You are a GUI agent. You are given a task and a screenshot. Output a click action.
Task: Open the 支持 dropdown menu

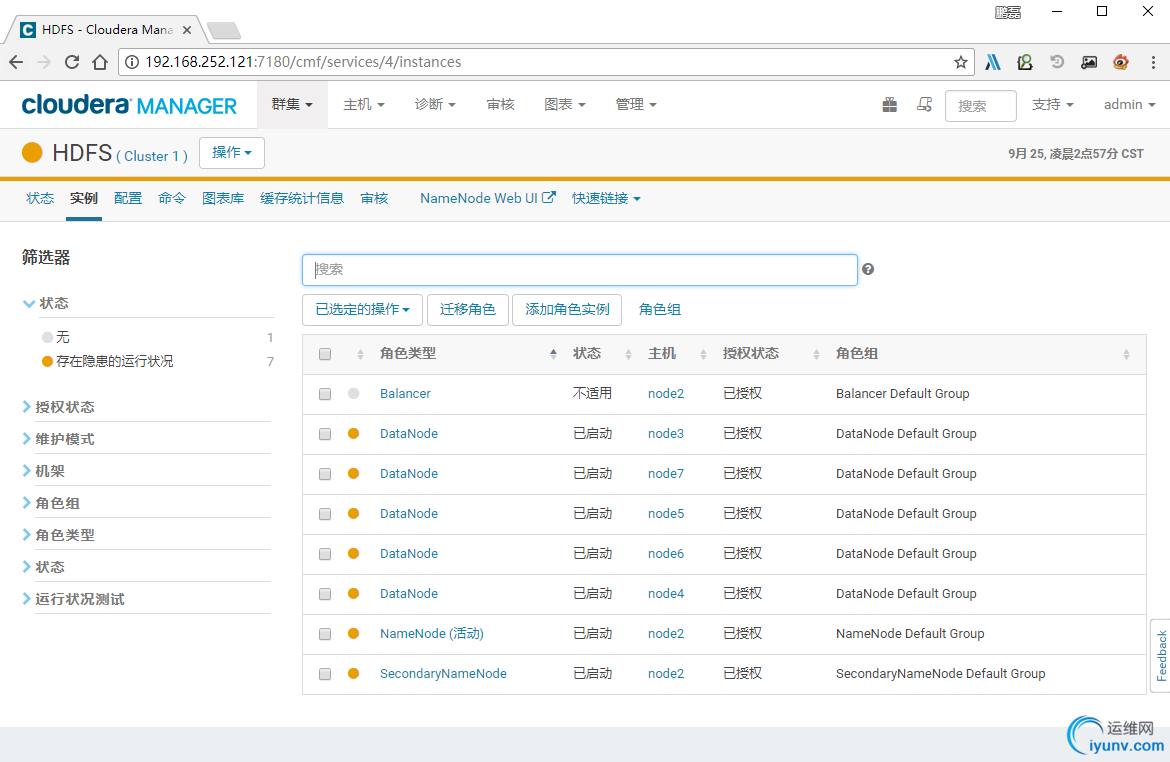point(1052,104)
